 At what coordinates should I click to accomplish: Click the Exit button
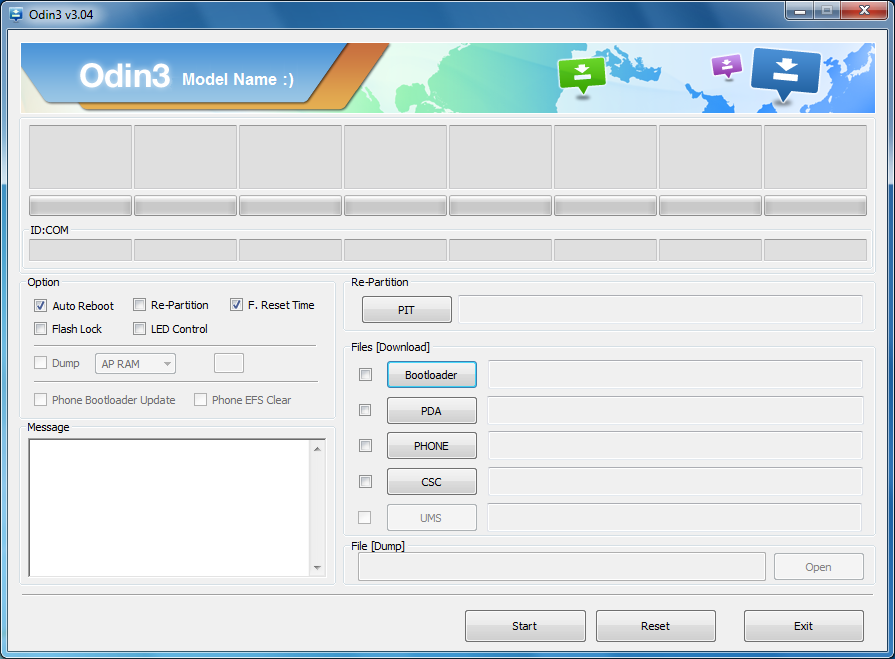coord(804,626)
